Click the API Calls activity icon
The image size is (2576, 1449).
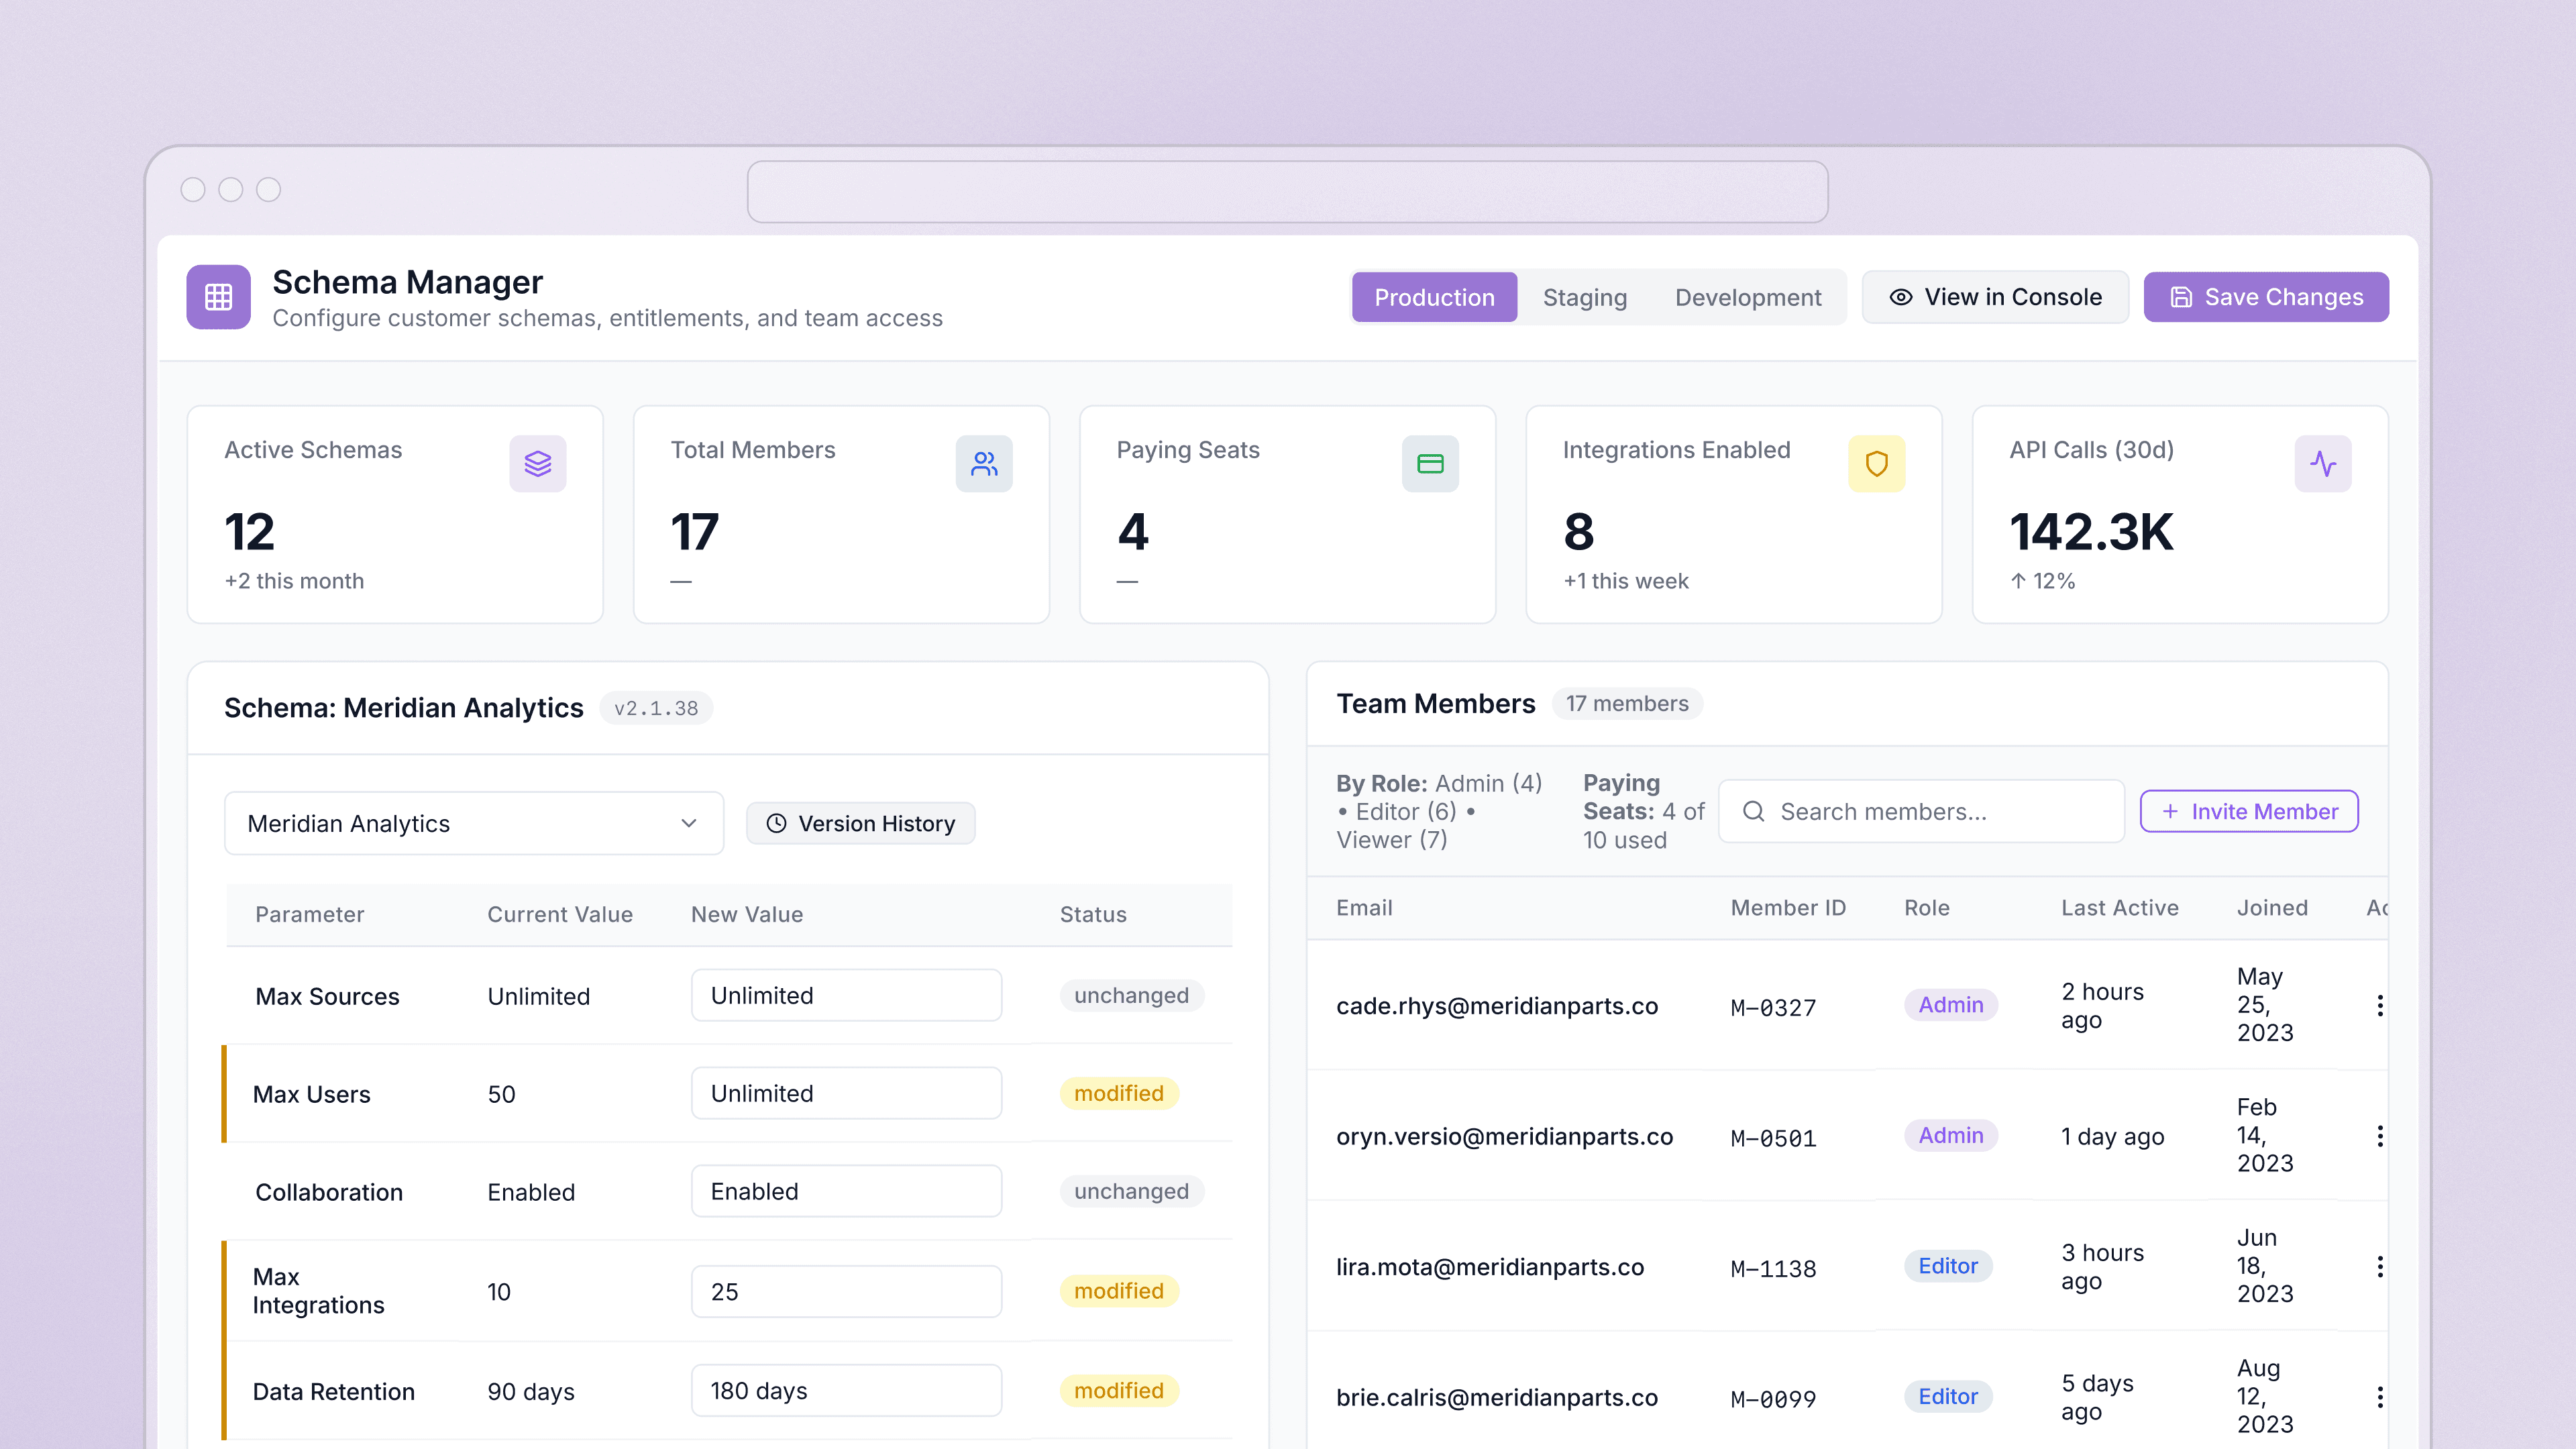point(2323,464)
